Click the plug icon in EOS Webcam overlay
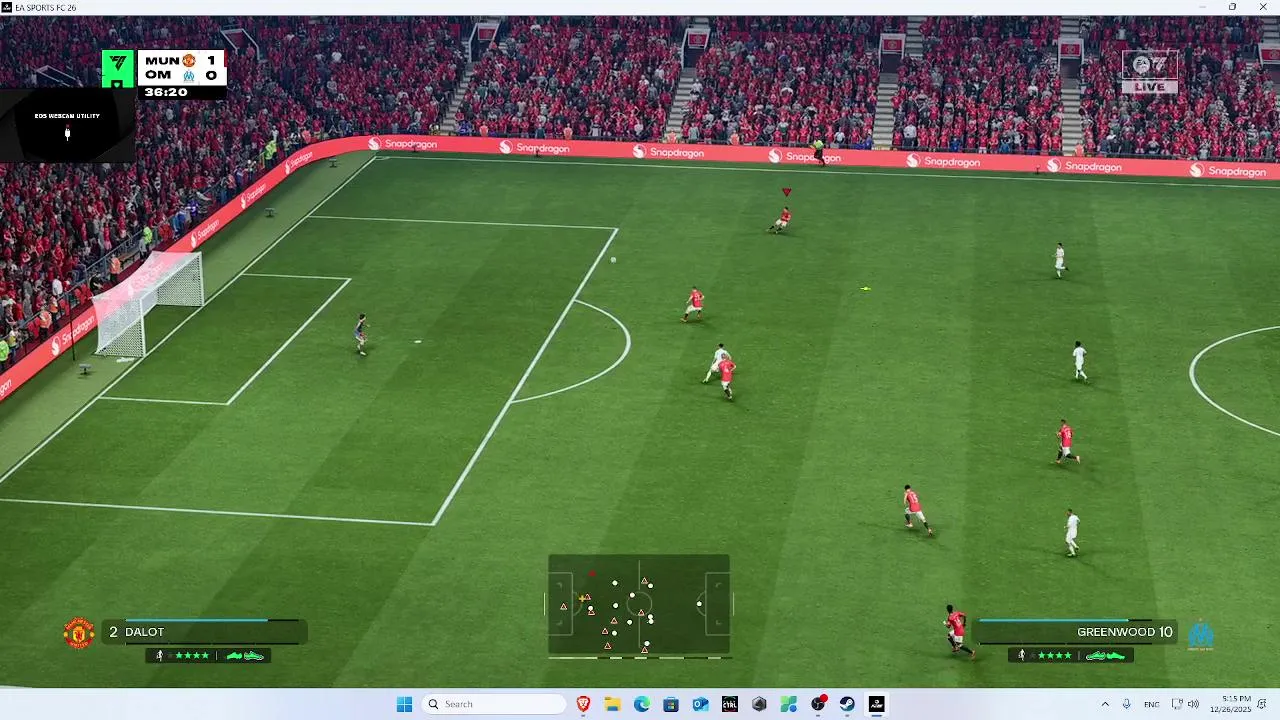 pyautogui.click(x=67, y=134)
